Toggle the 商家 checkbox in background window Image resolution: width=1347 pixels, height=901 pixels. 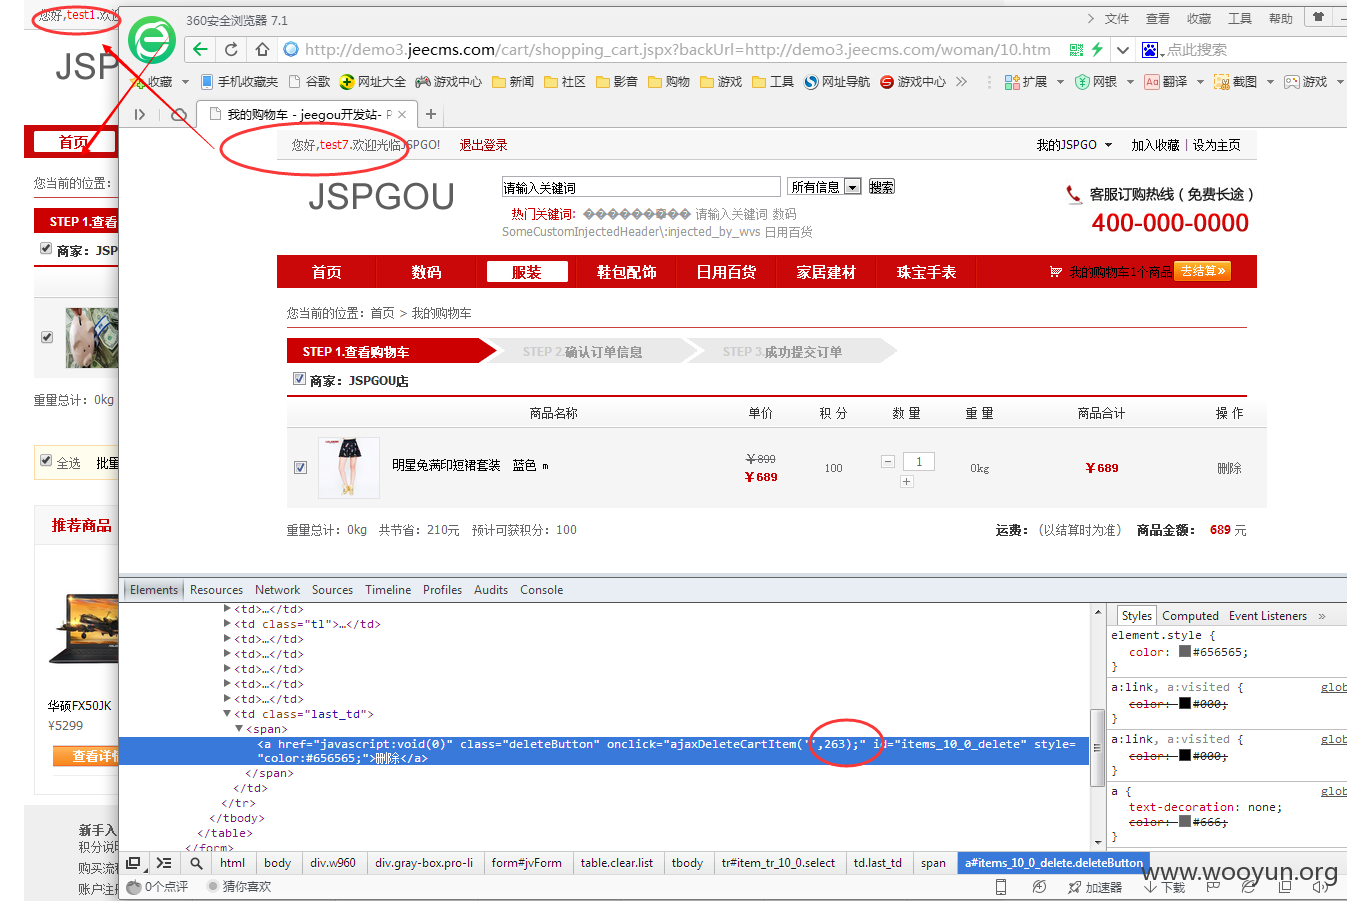pyautogui.click(x=46, y=248)
